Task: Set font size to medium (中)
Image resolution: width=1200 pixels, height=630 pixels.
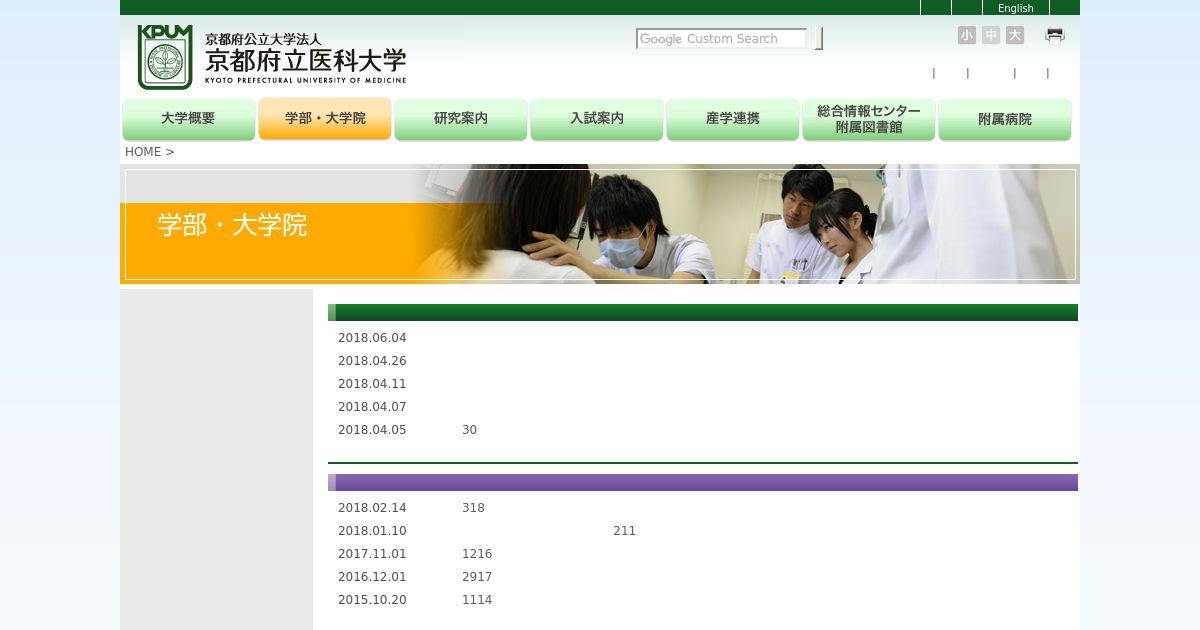Action: tap(991, 35)
